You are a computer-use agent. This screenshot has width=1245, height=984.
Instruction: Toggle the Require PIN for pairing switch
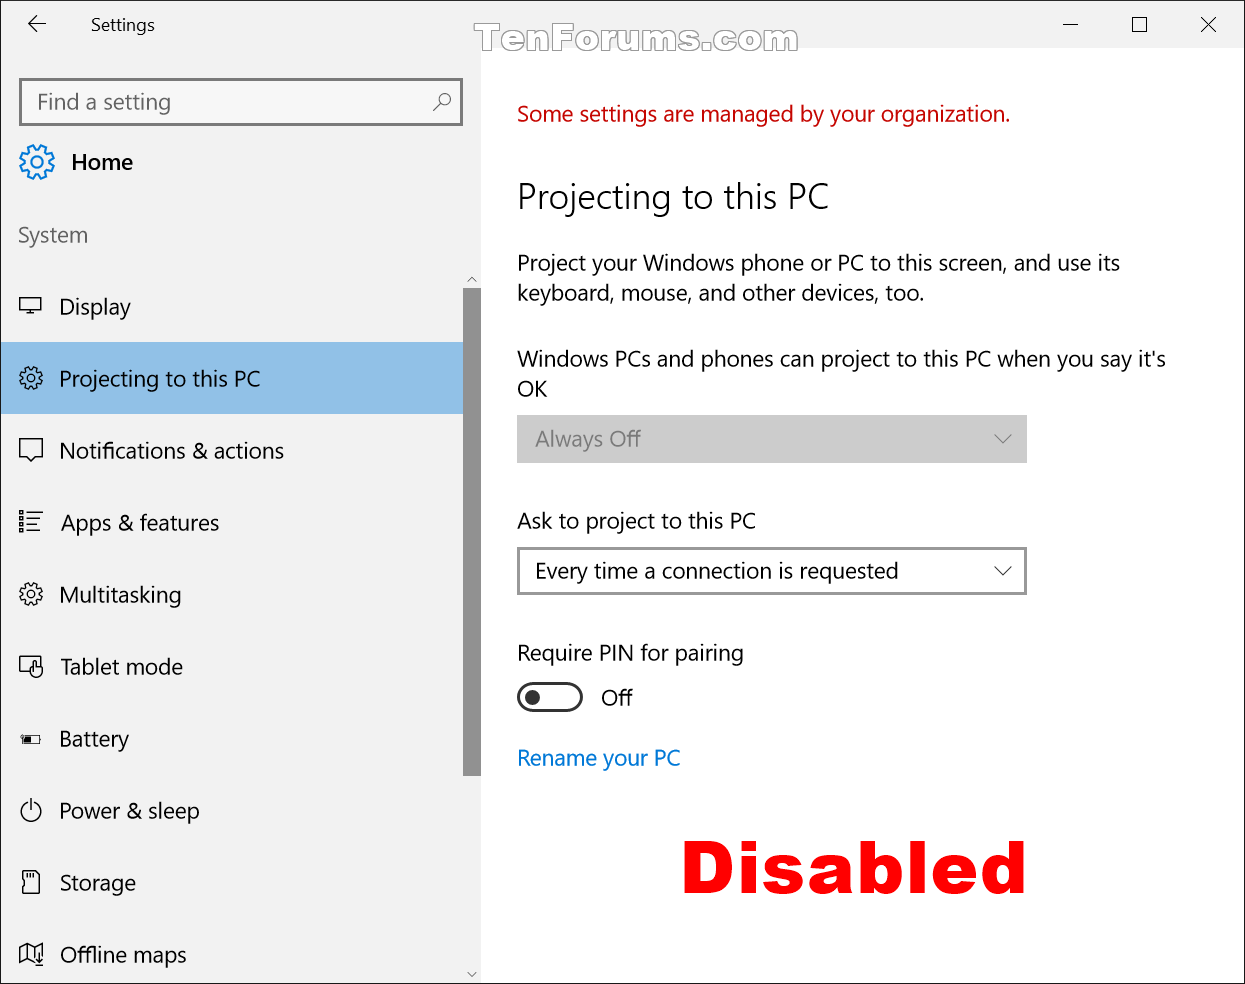tap(550, 697)
